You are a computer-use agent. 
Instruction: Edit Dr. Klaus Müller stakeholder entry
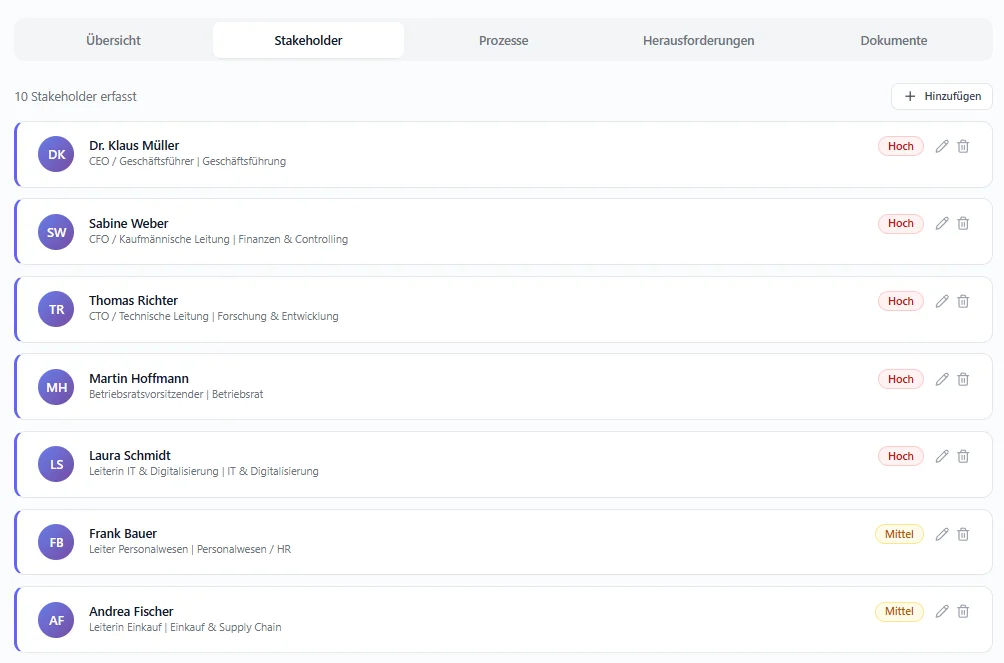[941, 146]
